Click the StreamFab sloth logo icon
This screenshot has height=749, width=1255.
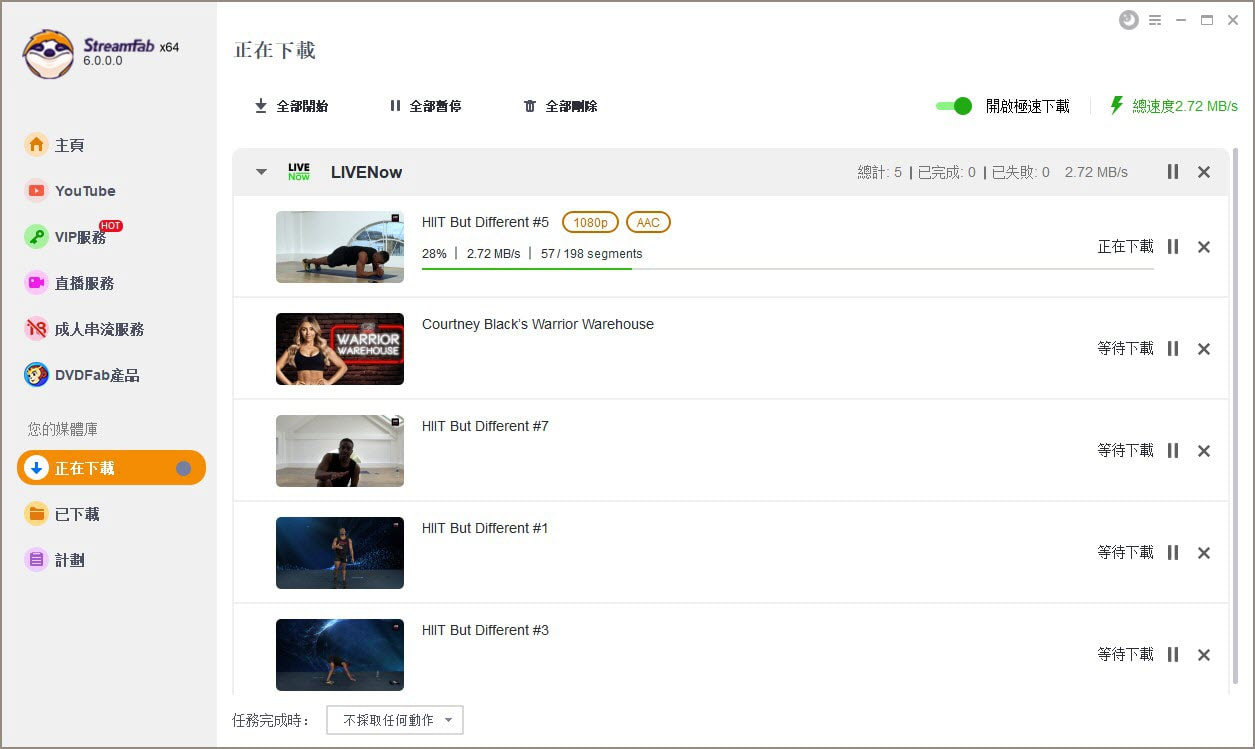48,54
